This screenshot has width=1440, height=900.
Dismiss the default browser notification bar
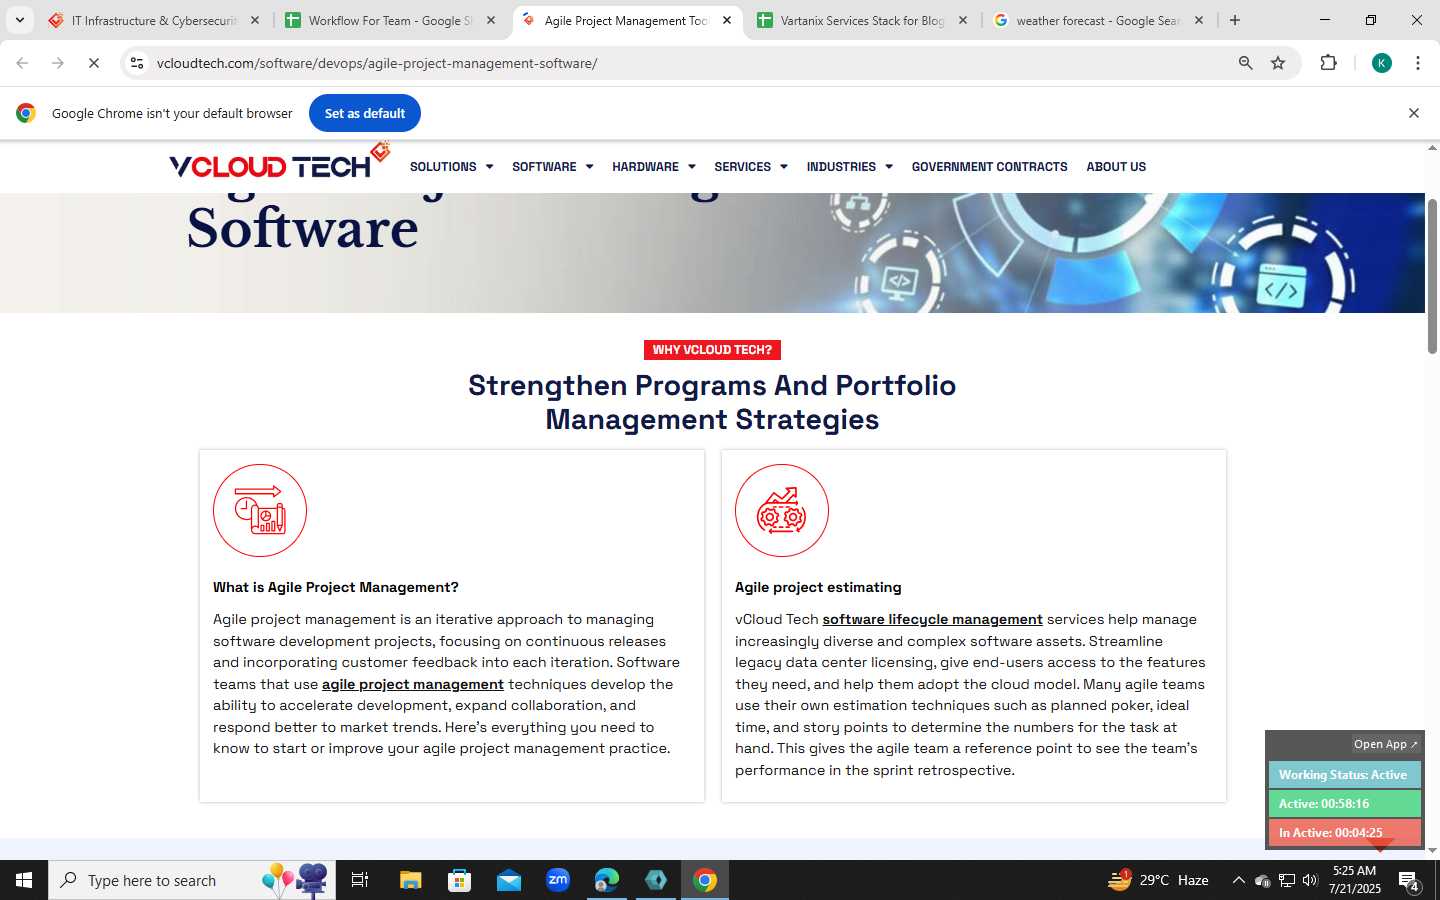pyautogui.click(x=1414, y=113)
